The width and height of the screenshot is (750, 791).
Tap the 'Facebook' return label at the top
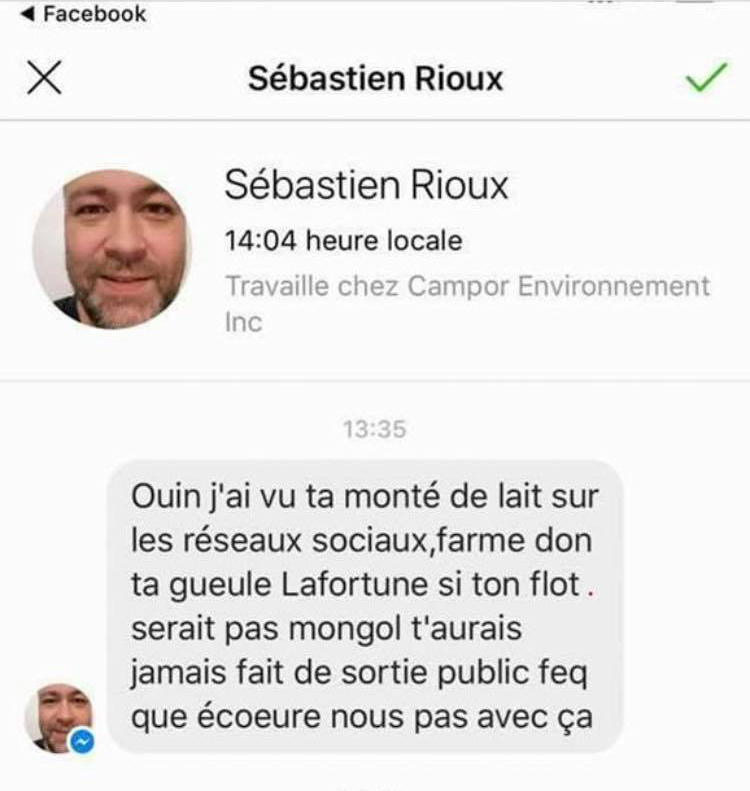coord(95,14)
